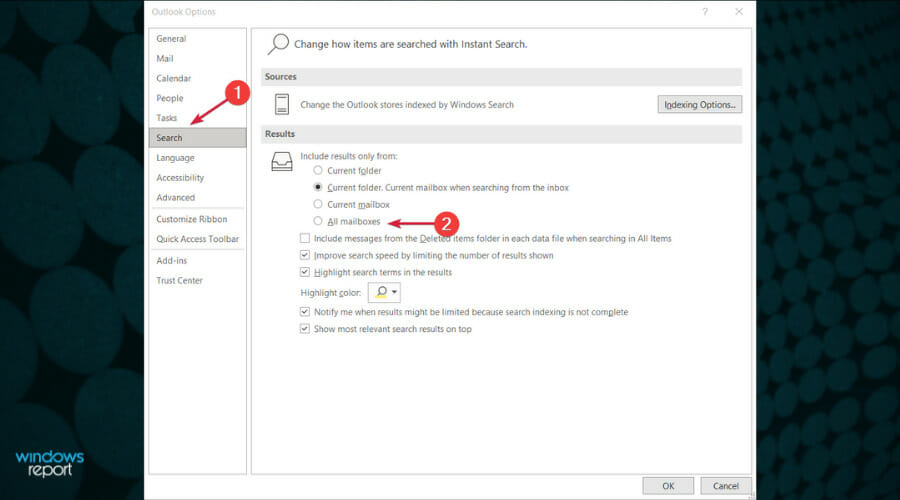Choose the All mailboxes radio option
Screen dimensions: 900x500
pyautogui.click(x=317, y=221)
